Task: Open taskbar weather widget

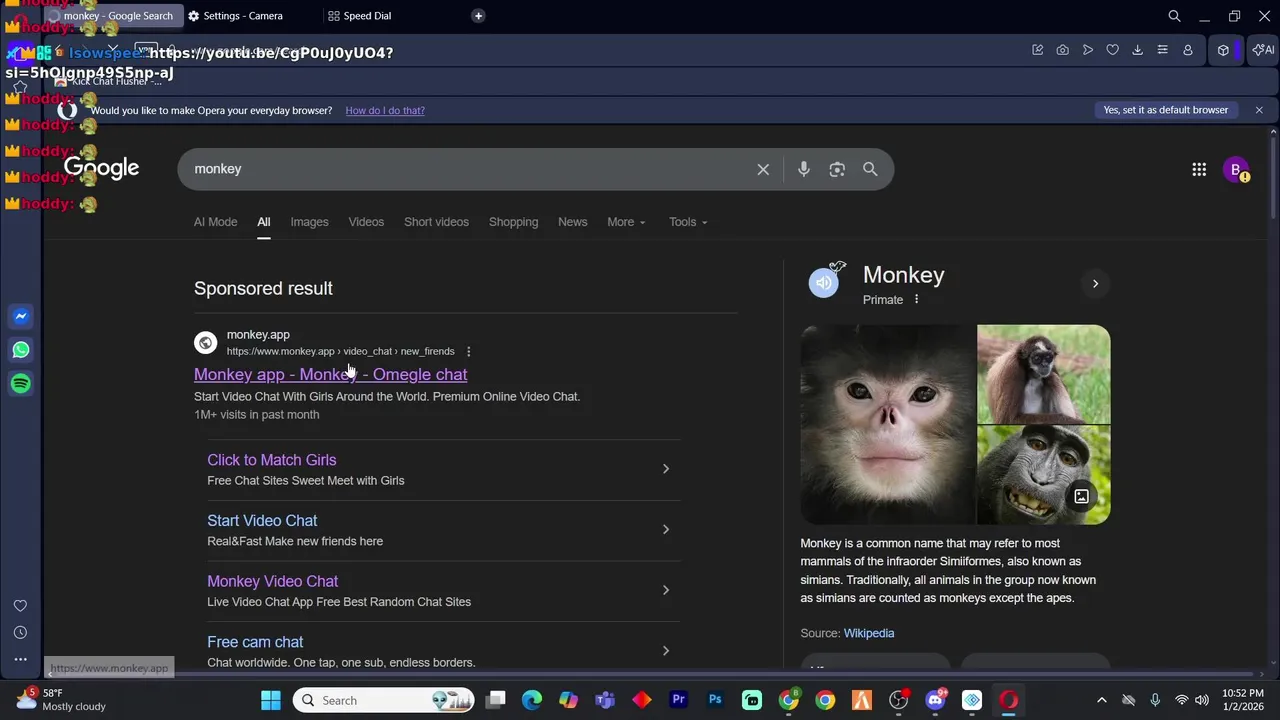Action: [x=62, y=699]
